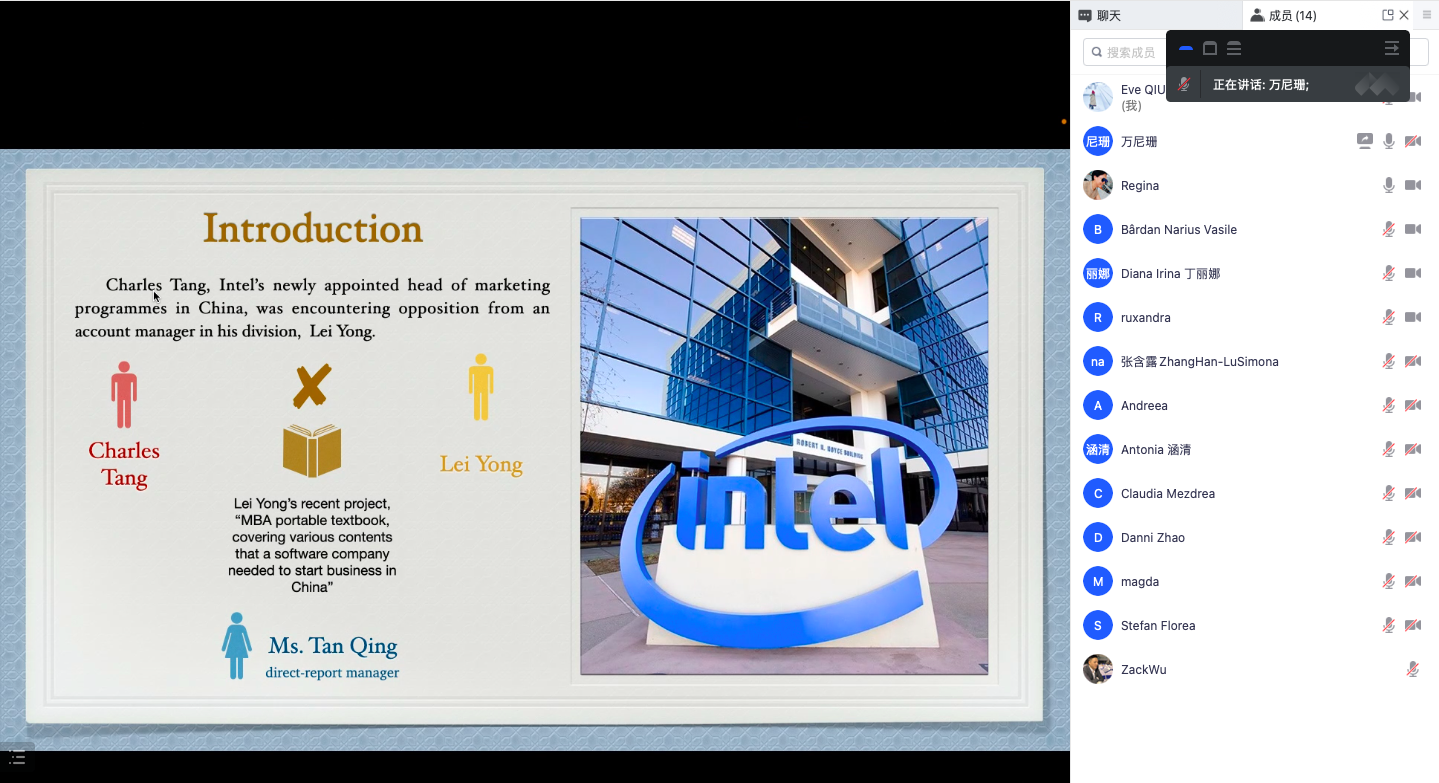The height and width of the screenshot is (783, 1439).
Task: Select the first compact view icon in floating bar
Action: click(1186, 48)
